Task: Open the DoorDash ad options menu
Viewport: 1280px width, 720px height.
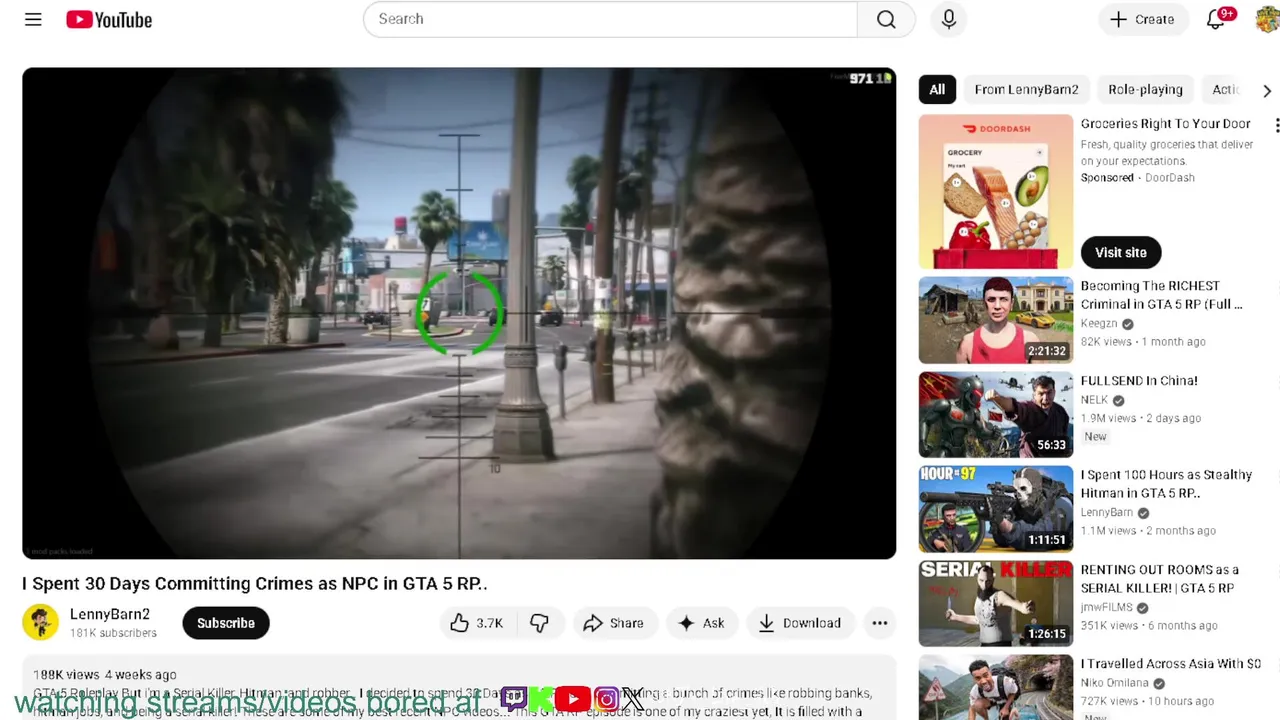Action: [1276, 125]
